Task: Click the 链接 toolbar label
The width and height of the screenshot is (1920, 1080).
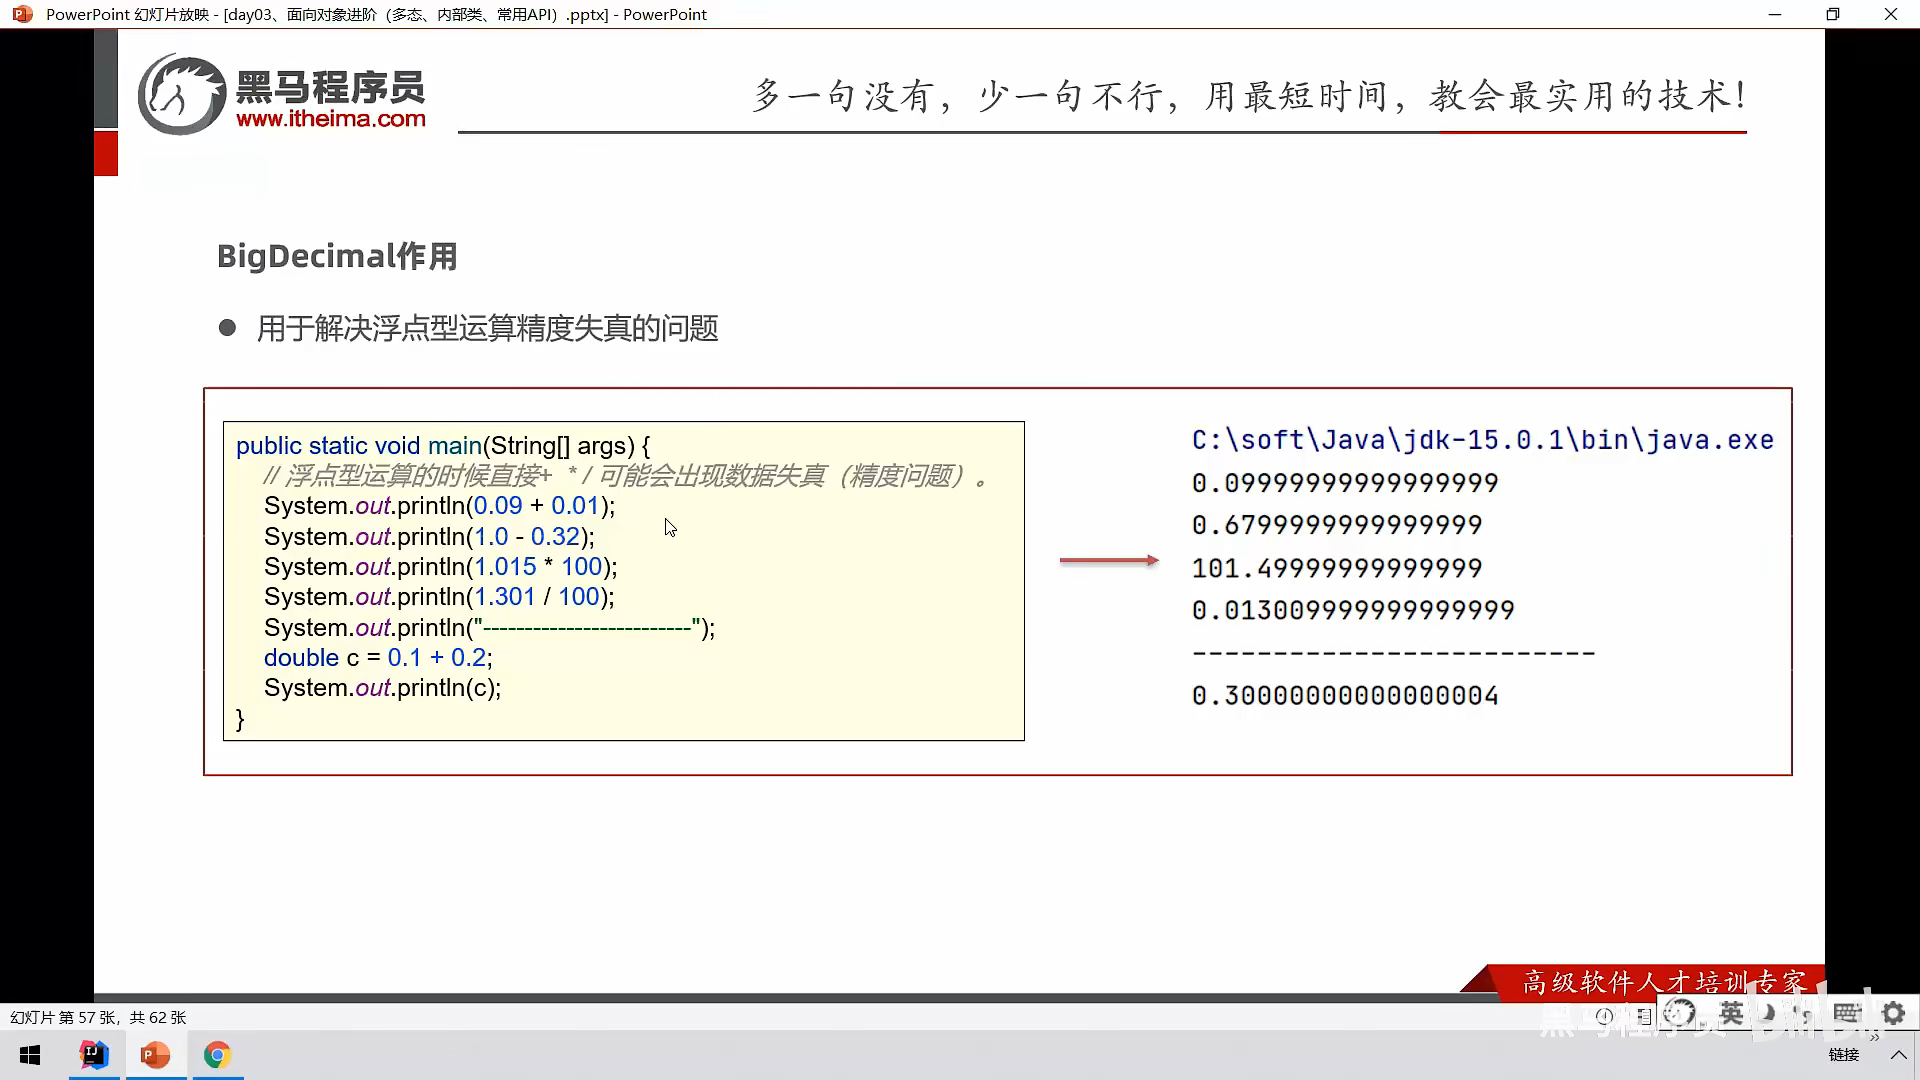Action: tap(1843, 1055)
